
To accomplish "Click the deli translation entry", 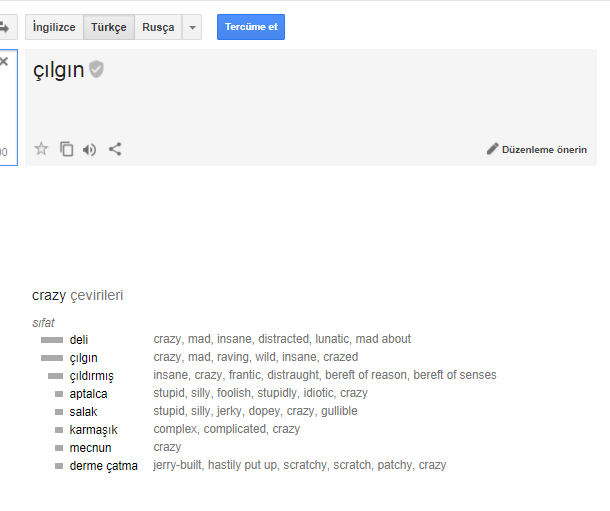I will click(x=79, y=340).
